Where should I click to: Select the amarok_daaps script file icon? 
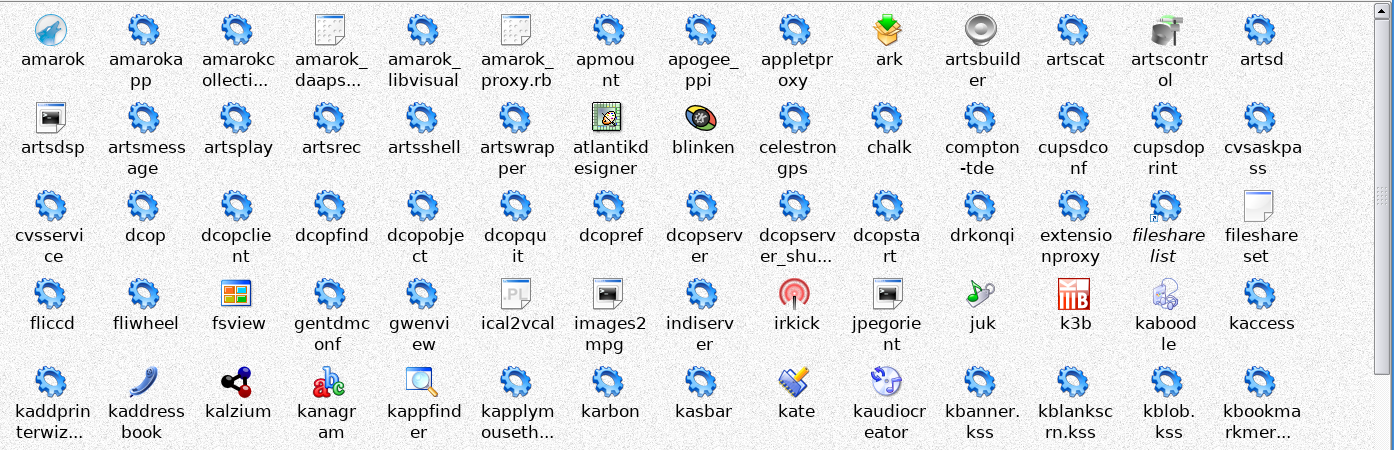tap(329, 30)
